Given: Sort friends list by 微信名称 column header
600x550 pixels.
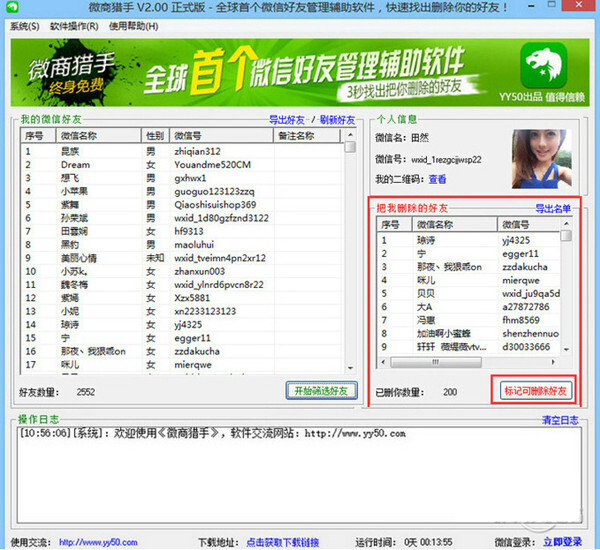Looking at the screenshot, I should pyautogui.click(x=99, y=135).
